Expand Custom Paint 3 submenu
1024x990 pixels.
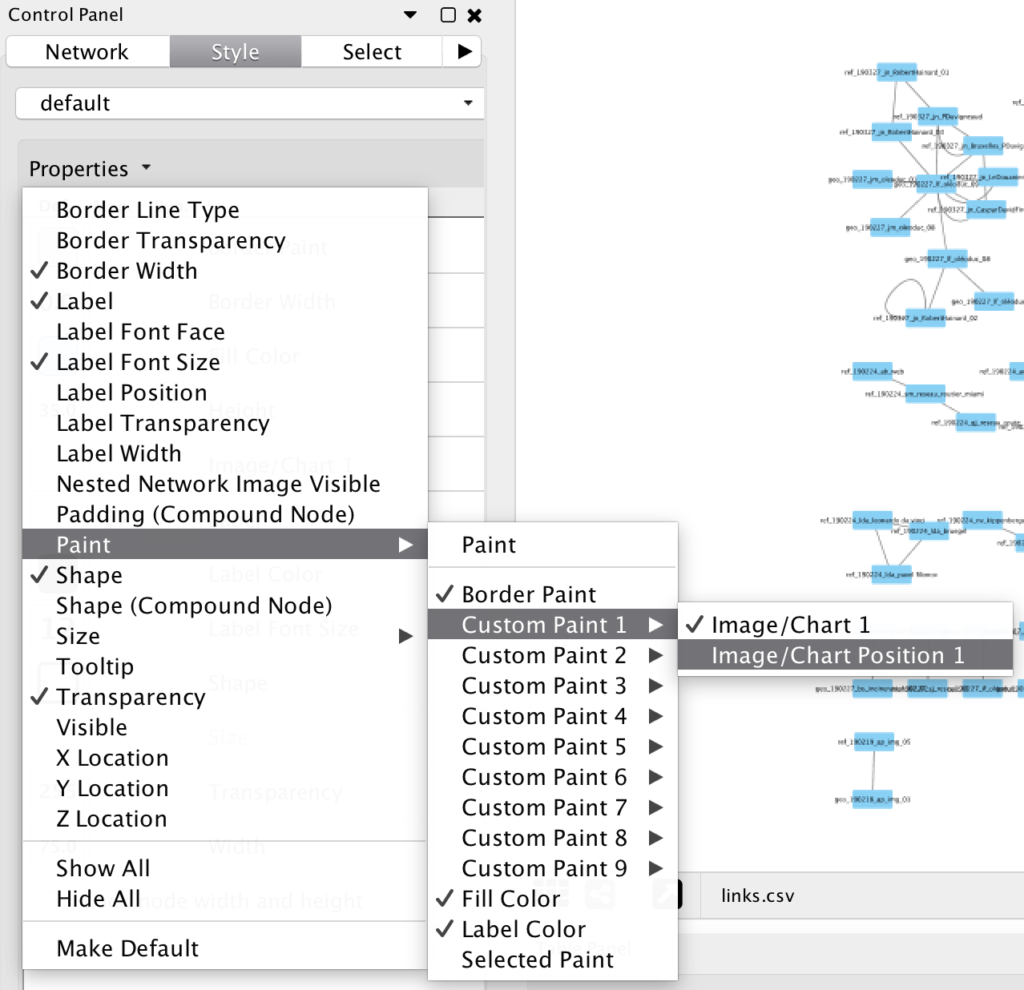pos(552,686)
